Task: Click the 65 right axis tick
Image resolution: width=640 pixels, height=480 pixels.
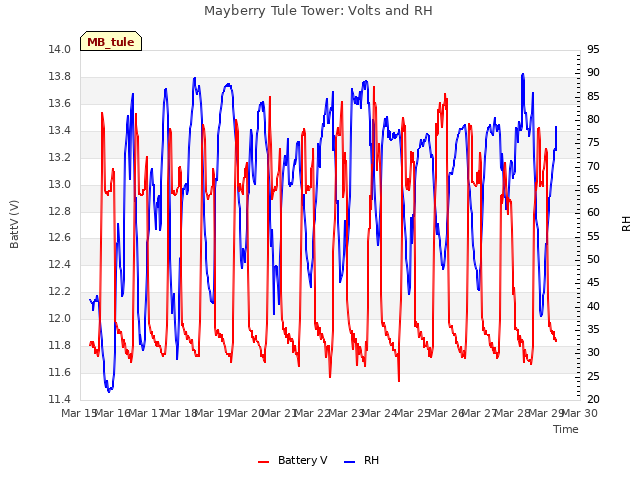Action: [x=593, y=190]
